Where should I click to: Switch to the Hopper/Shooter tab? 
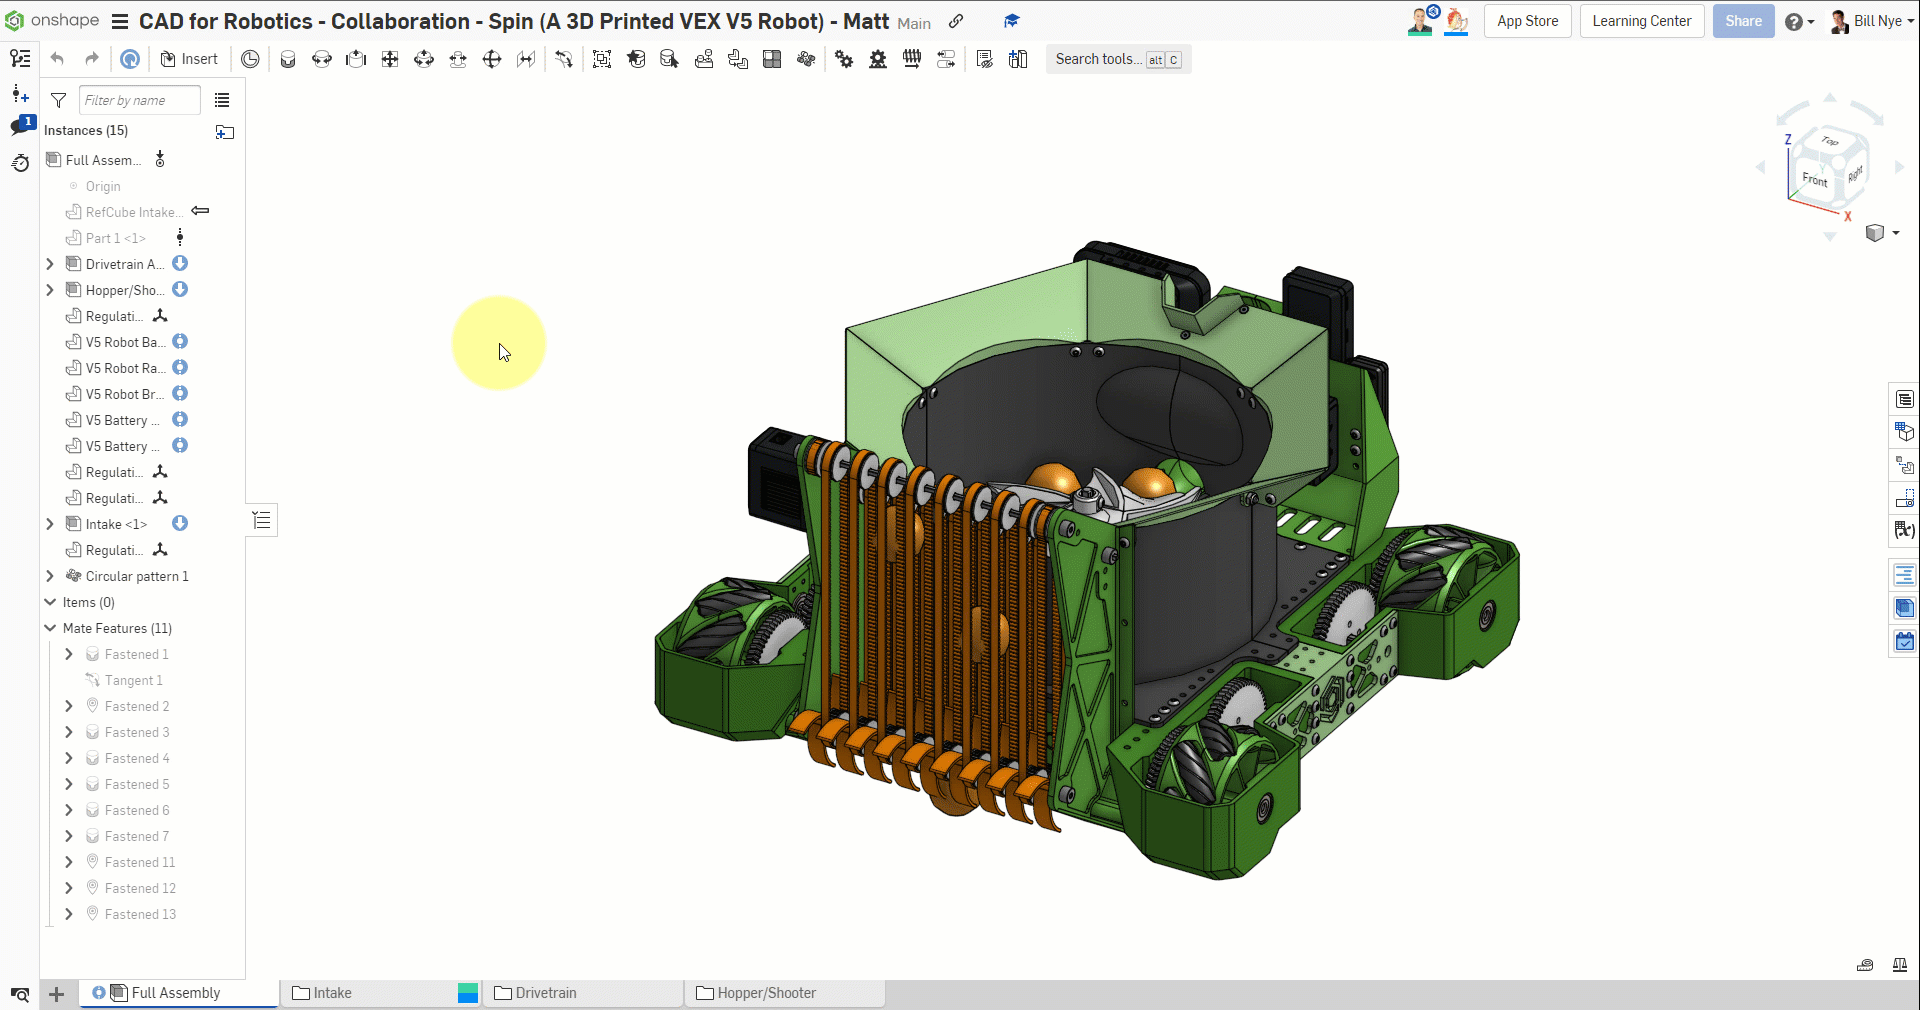point(766,993)
